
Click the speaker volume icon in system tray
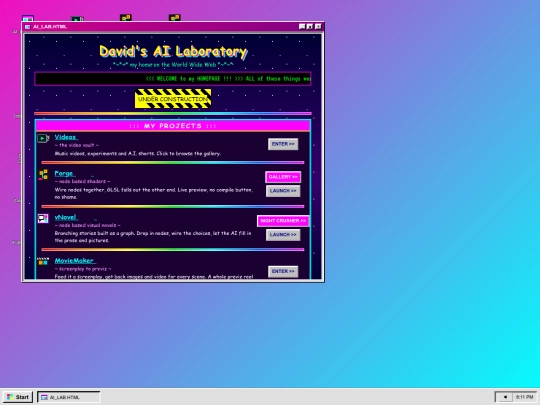click(x=505, y=397)
